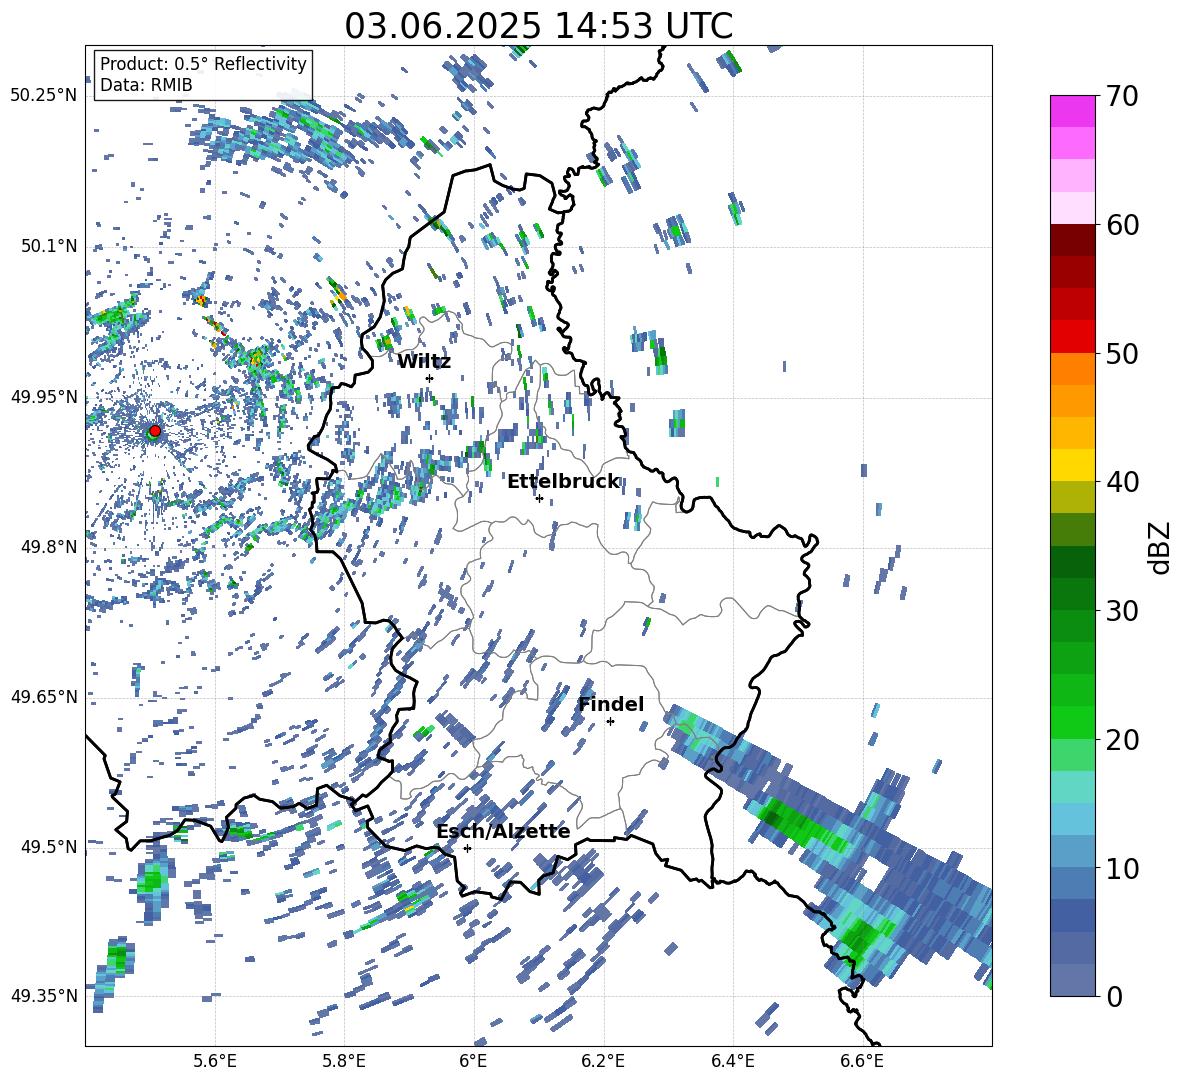Click the Ettelbruck city label
Image resolution: width=1184 pixels, height=1081 pixels.
[x=563, y=482]
